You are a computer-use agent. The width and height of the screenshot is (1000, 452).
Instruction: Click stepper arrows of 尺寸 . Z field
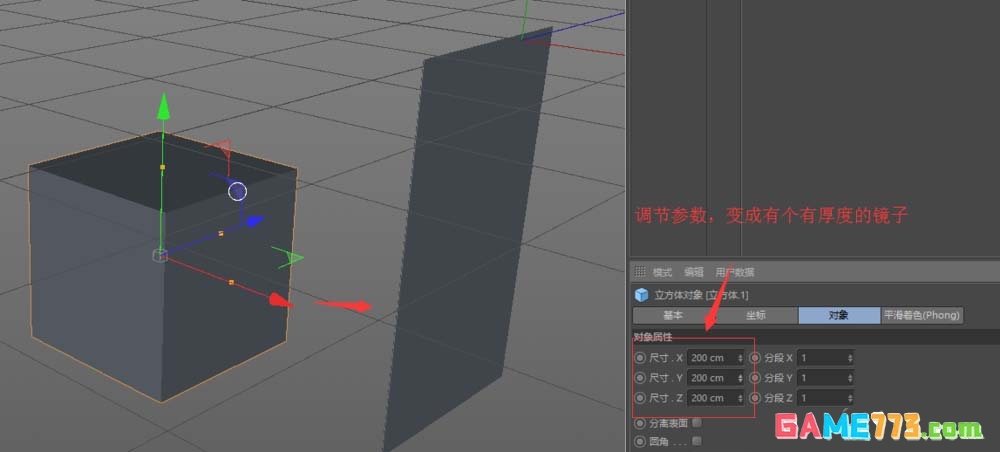(x=740, y=398)
